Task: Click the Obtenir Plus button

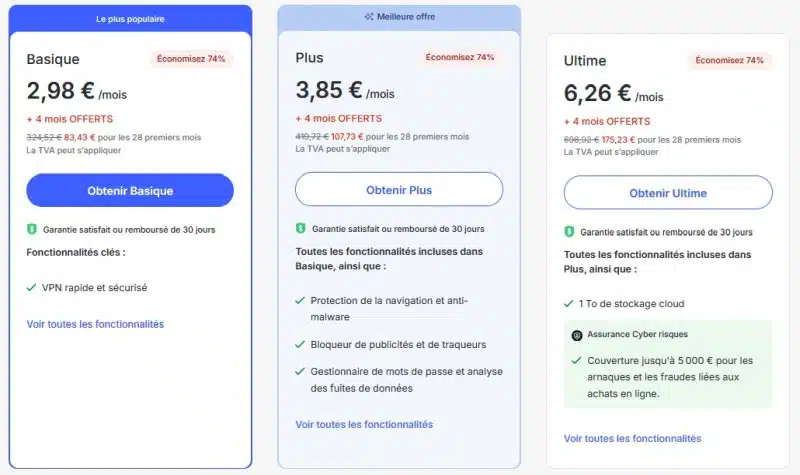Action: click(399, 189)
